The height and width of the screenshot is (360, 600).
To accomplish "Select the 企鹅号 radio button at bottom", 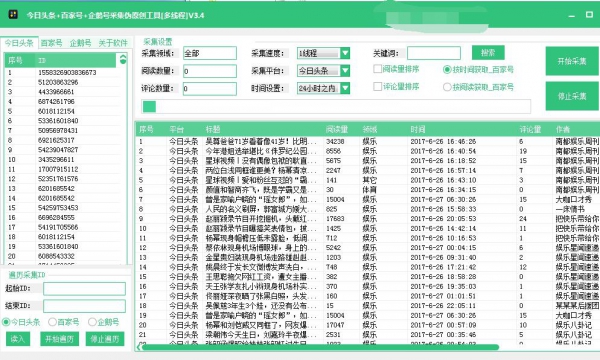I will click(x=92, y=322).
